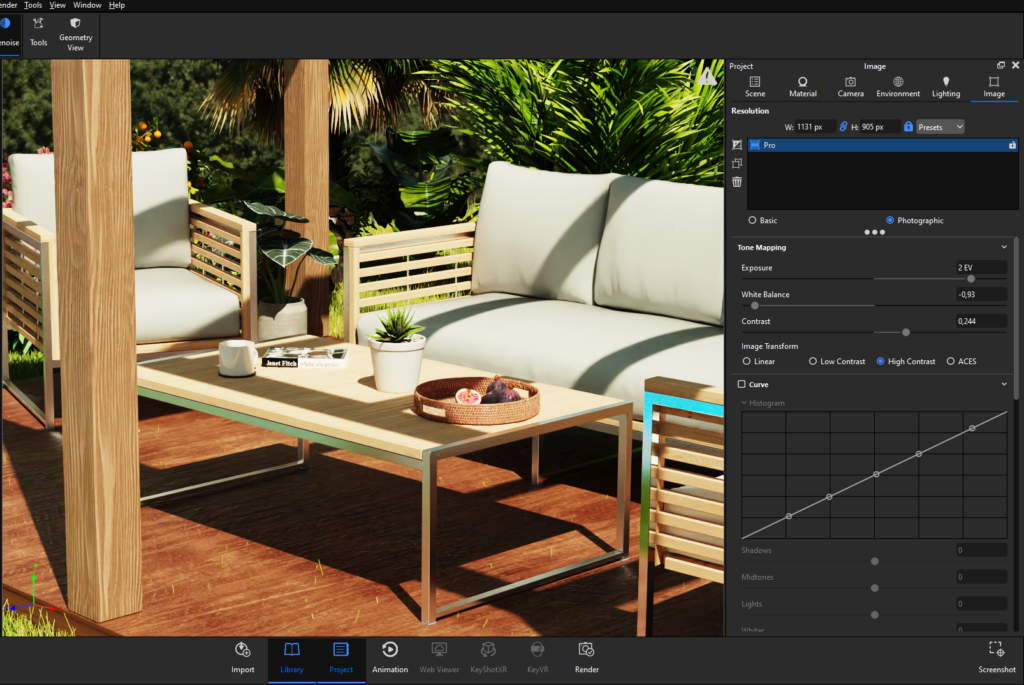Screen dimensions: 1024x685
Task: Open the Tools toolbar button
Action: [39, 33]
